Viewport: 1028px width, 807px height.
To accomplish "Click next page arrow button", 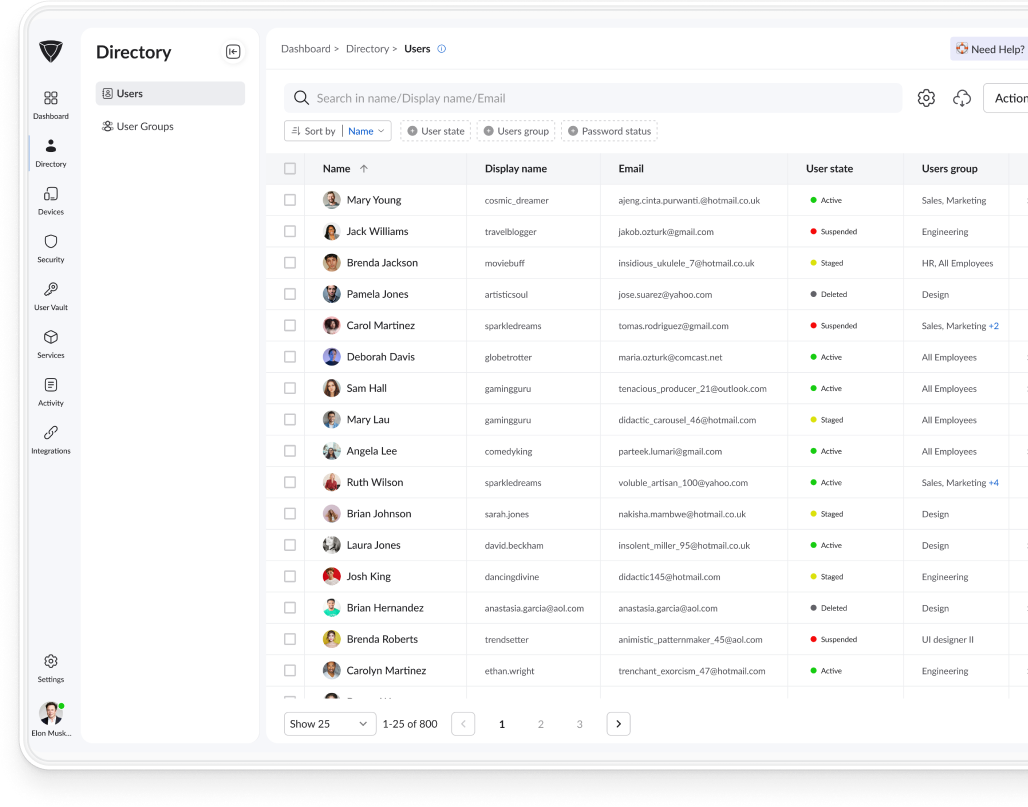I will (x=618, y=724).
